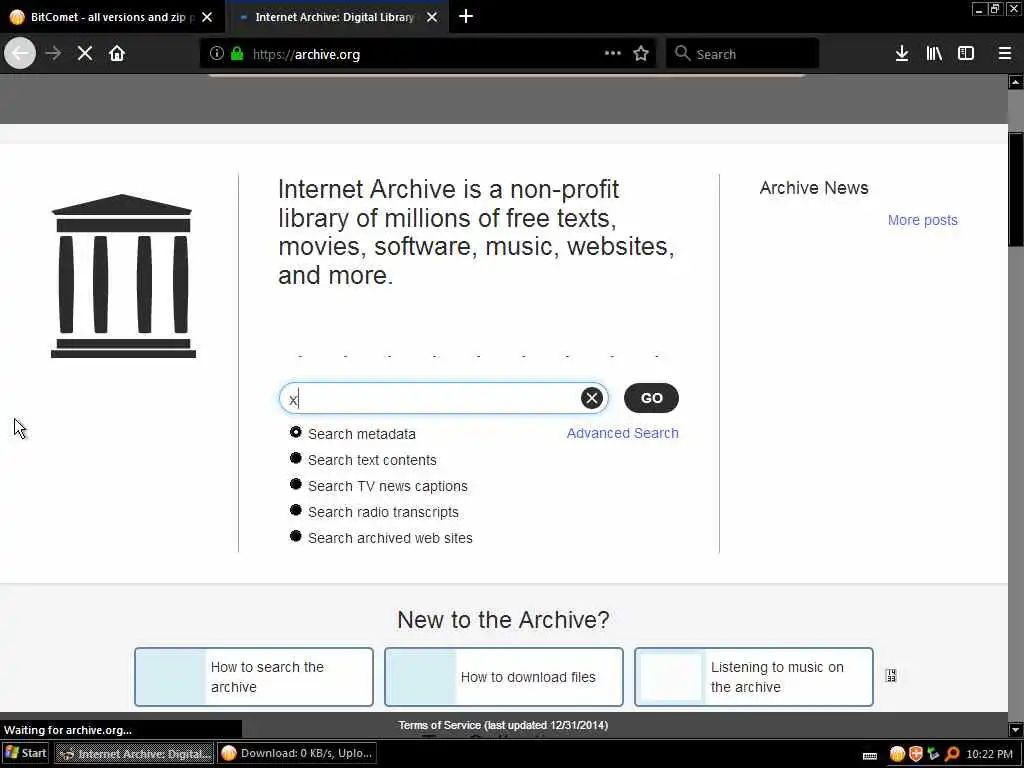
Task: Select Search text contents option
Action: pos(295,458)
